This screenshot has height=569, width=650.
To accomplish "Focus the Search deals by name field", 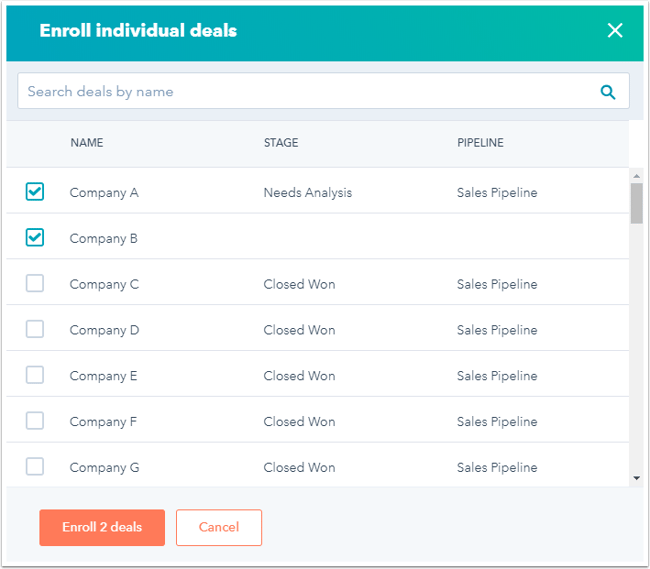I will pos(300,92).
